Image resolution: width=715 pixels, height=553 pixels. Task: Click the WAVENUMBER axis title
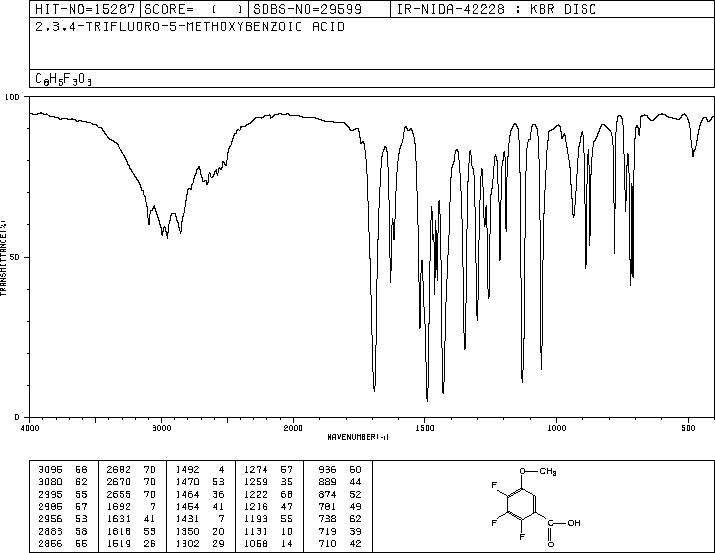[358, 437]
